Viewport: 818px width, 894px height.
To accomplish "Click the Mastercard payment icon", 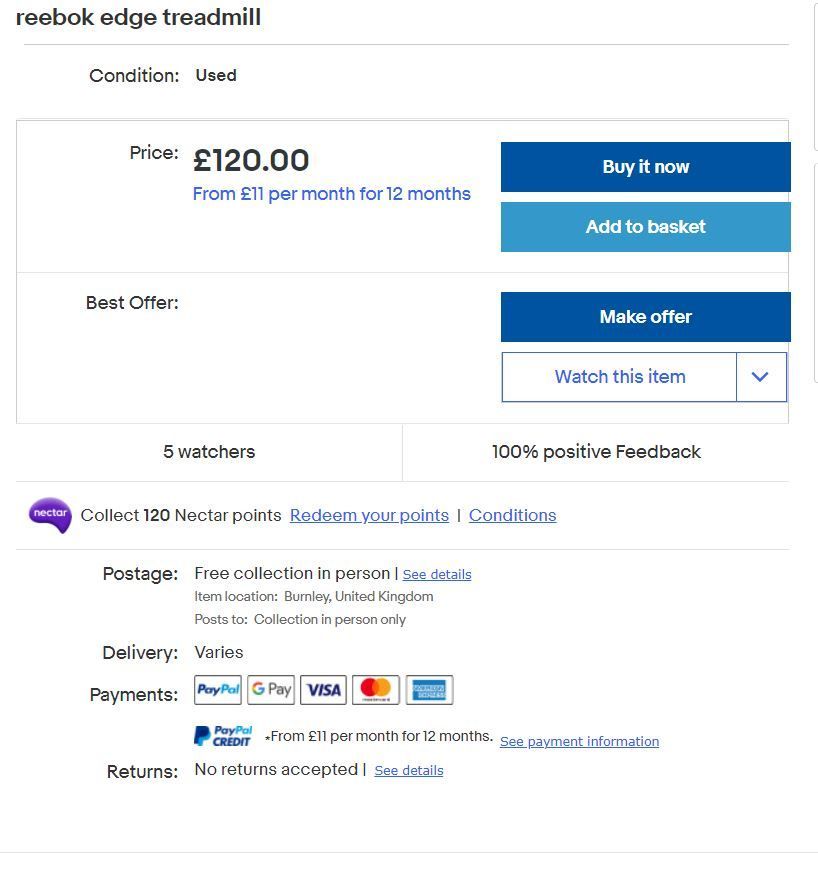I will (376, 690).
